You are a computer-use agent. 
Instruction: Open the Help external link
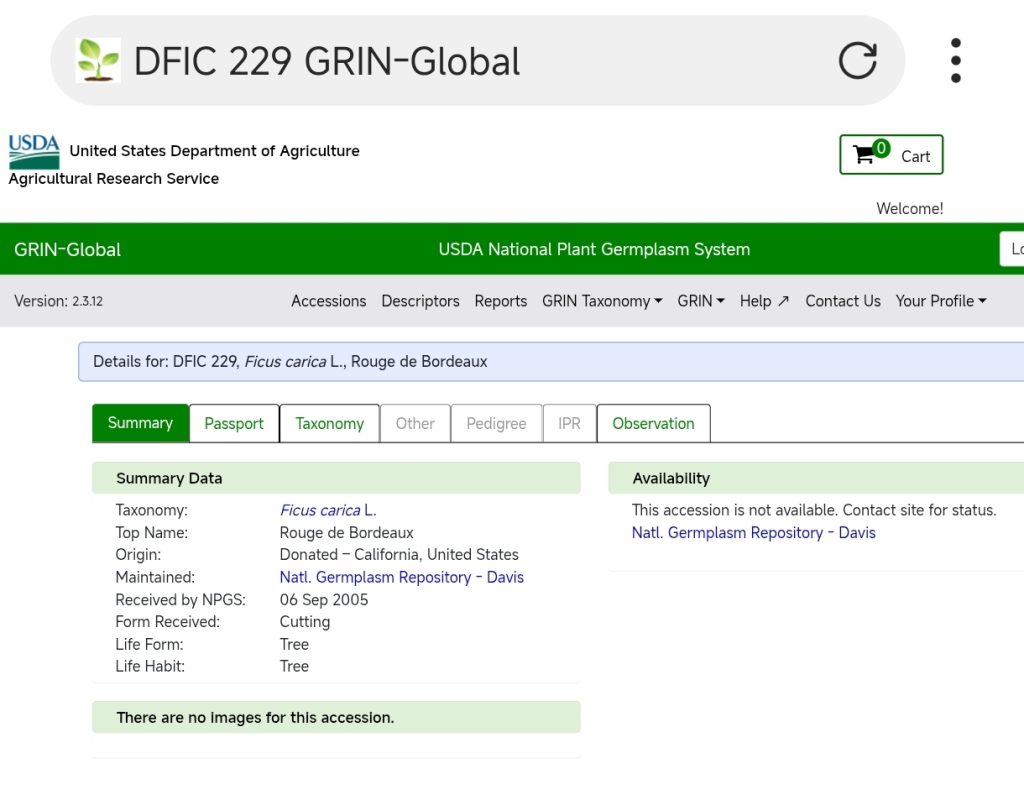[764, 301]
